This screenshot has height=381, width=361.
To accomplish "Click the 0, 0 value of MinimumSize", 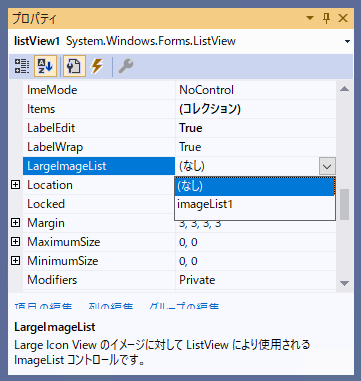I will 188,261.
